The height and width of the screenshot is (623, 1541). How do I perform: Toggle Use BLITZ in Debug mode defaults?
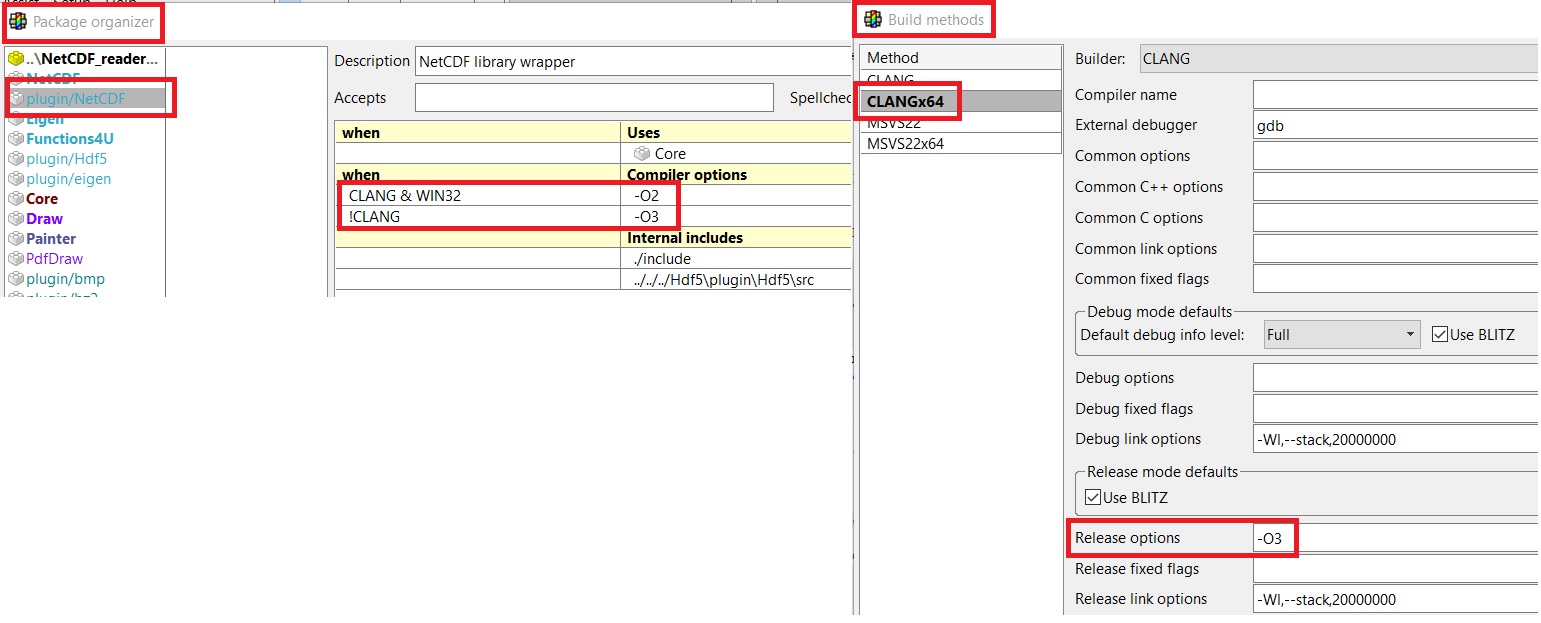pyautogui.click(x=1440, y=335)
